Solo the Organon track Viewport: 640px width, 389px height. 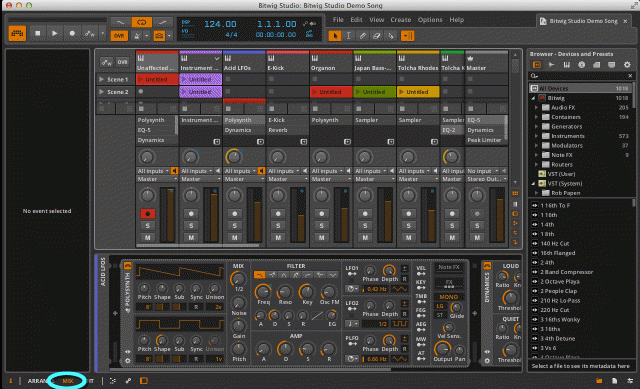point(322,225)
